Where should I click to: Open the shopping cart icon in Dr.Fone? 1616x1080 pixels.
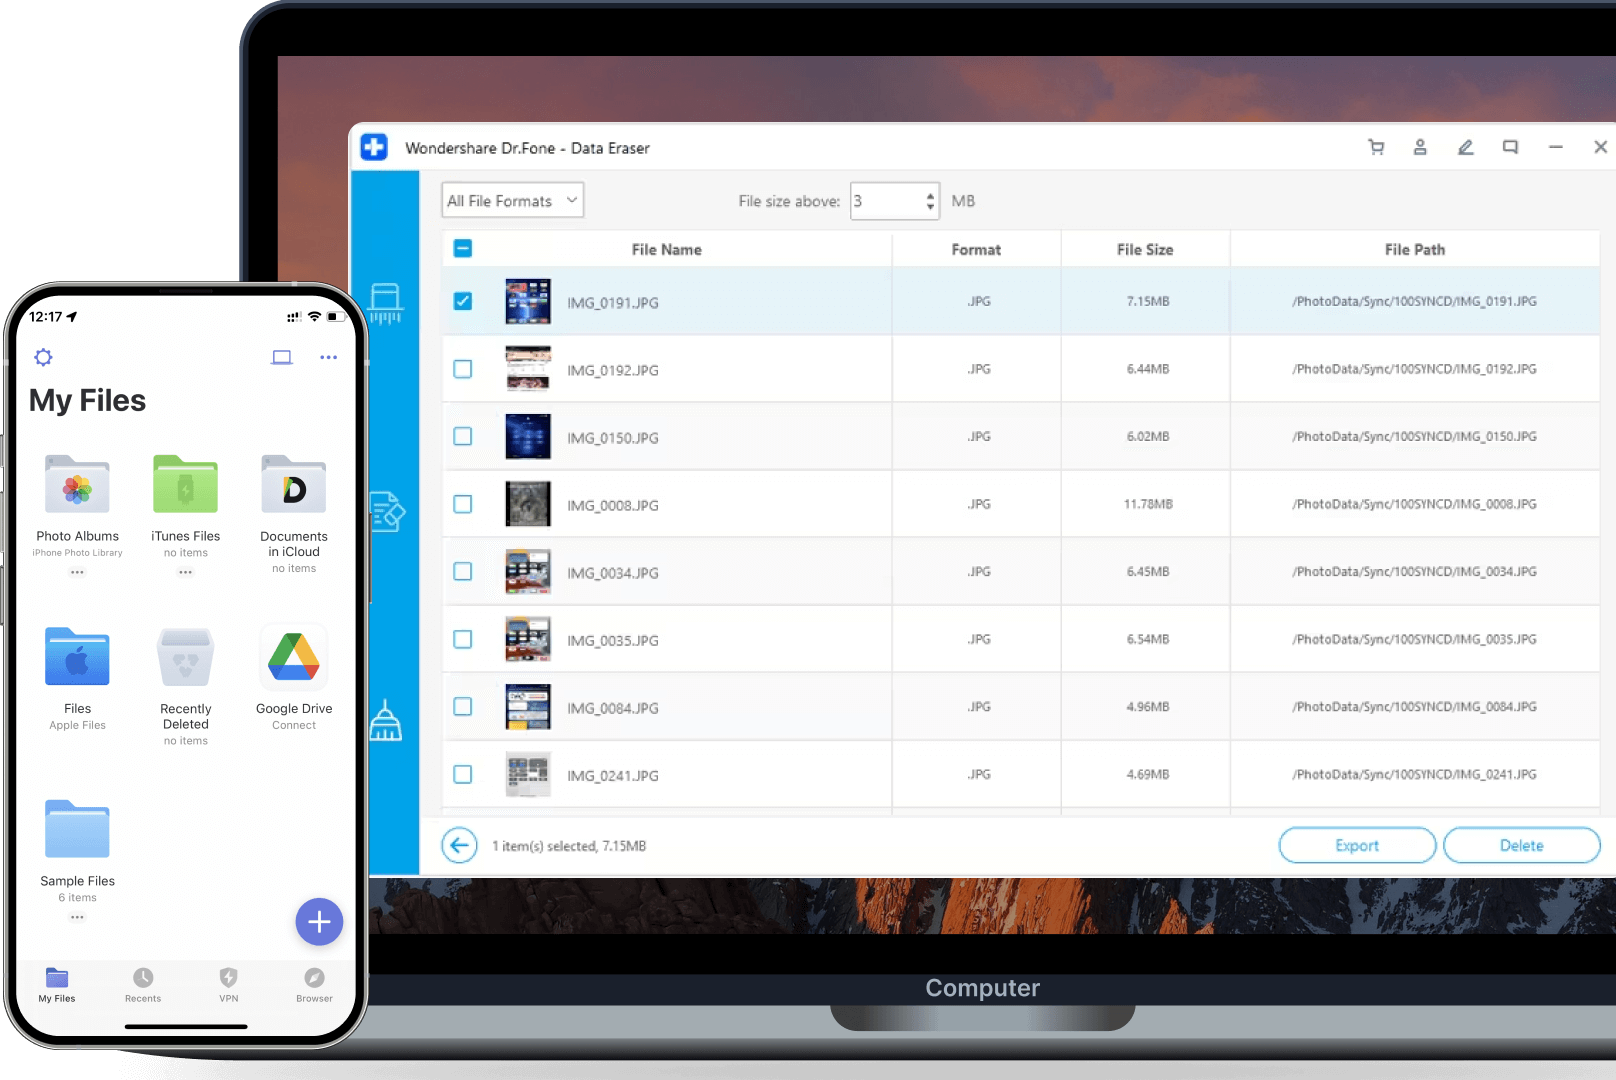pyautogui.click(x=1376, y=147)
